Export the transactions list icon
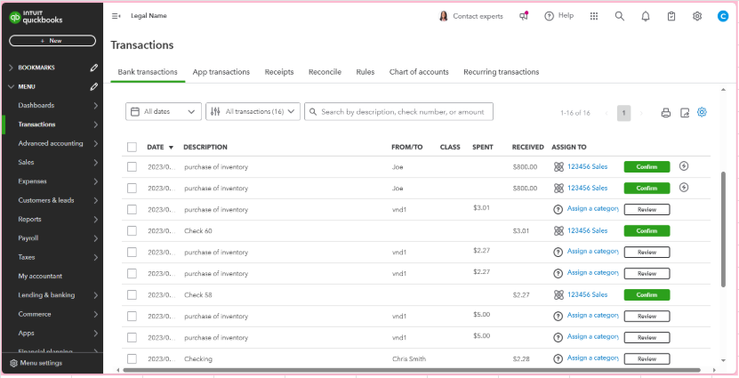This screenshot has width=739, height=378. pyautogui.click(x=684, y=113)
